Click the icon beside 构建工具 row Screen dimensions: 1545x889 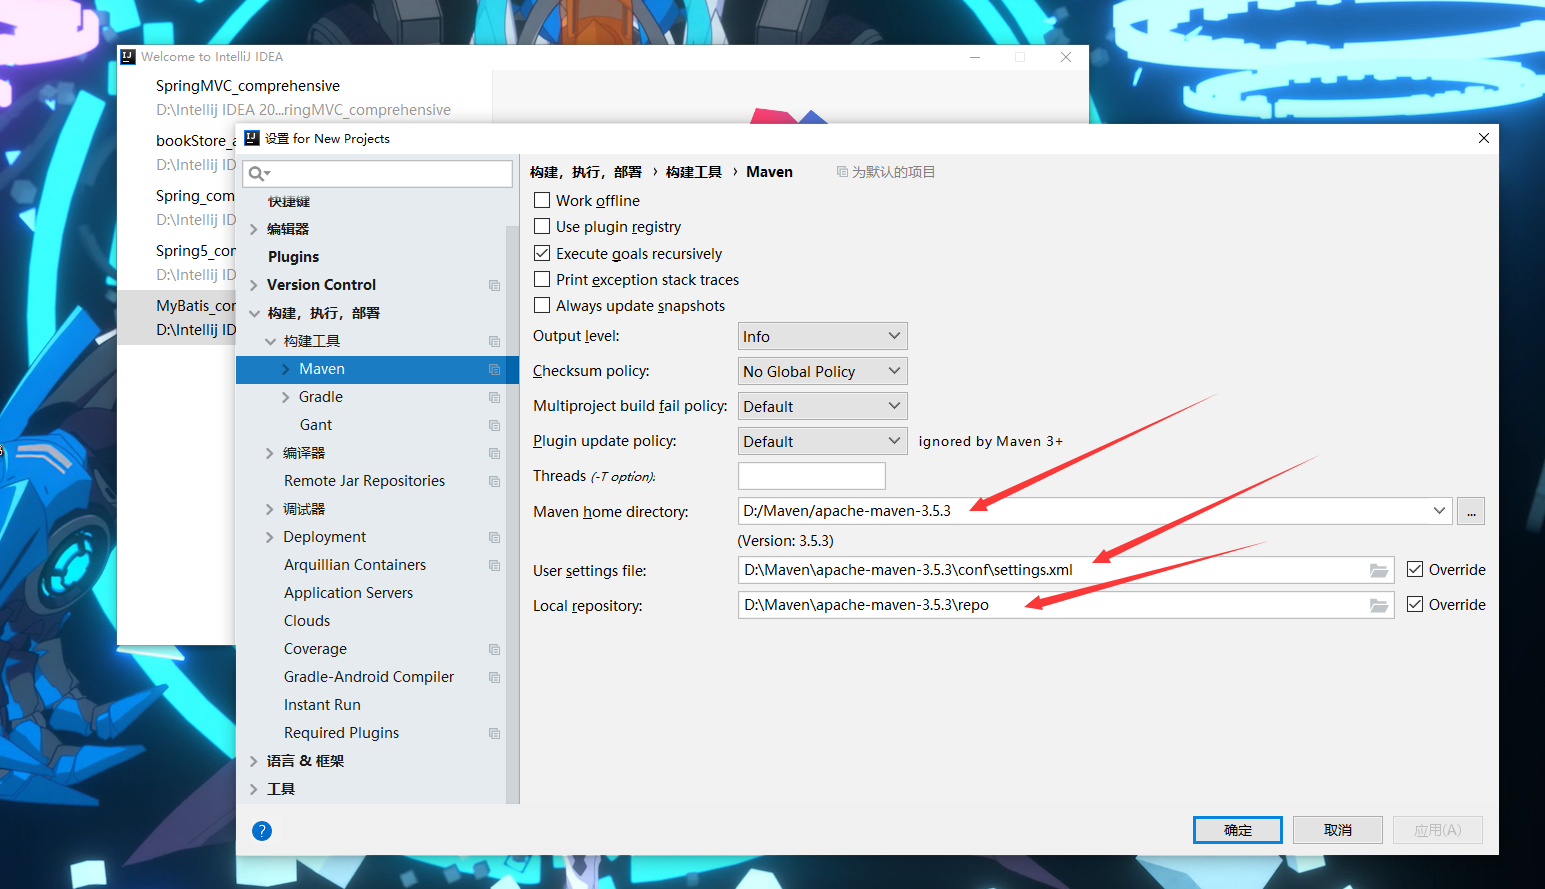point(494,341)
